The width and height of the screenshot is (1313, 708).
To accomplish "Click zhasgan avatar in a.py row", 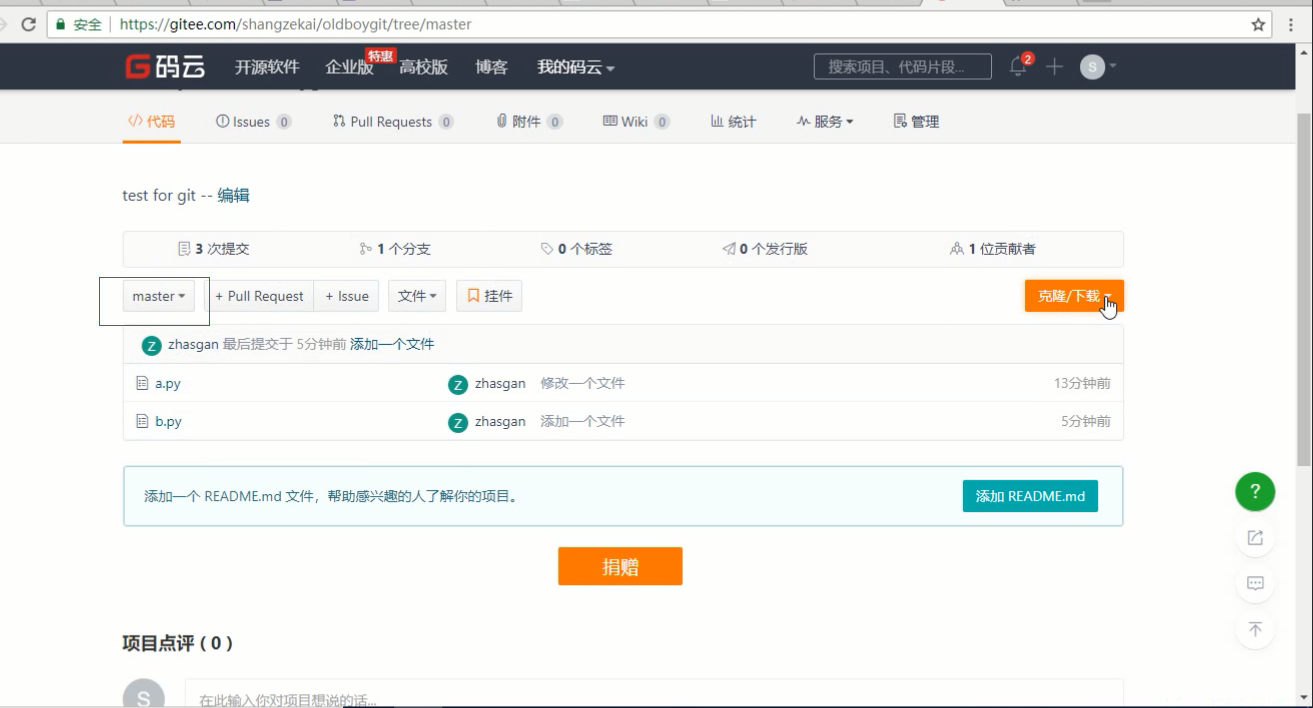I will (x=458, y=384).
